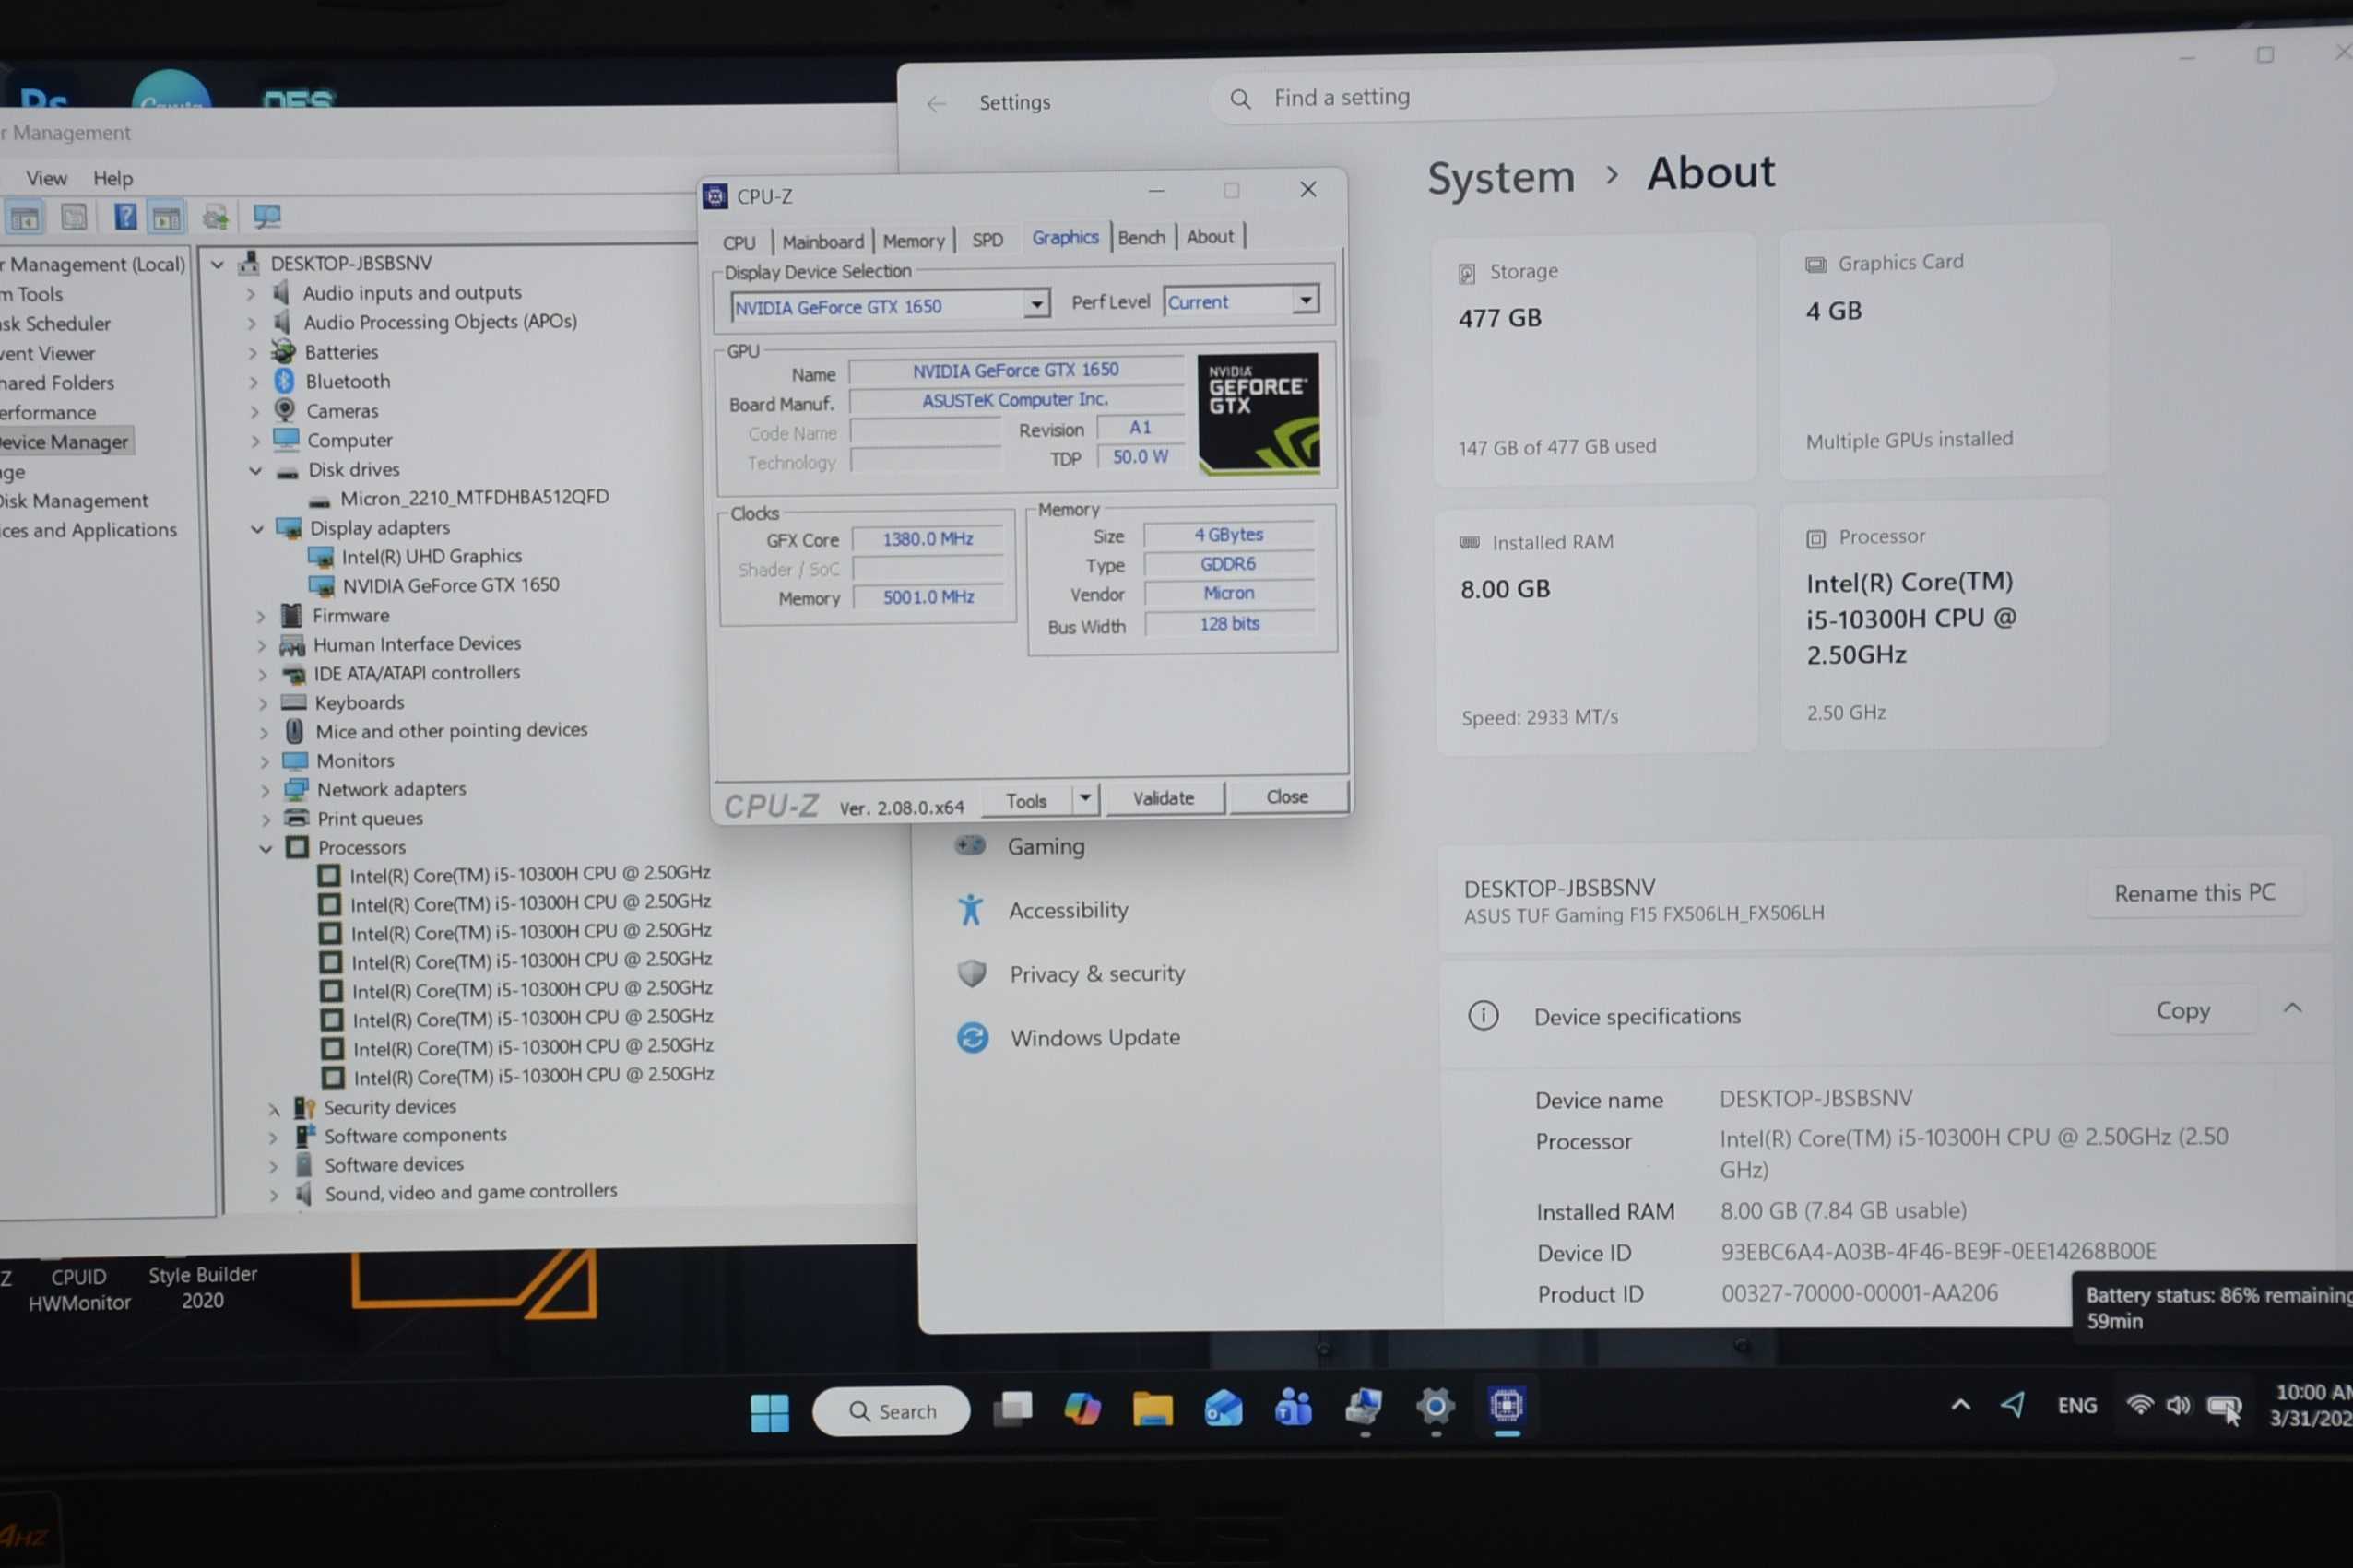2353x1568 pixels.
Task: Click the help question-mark toolbar icon
Action: click(125, 216)
